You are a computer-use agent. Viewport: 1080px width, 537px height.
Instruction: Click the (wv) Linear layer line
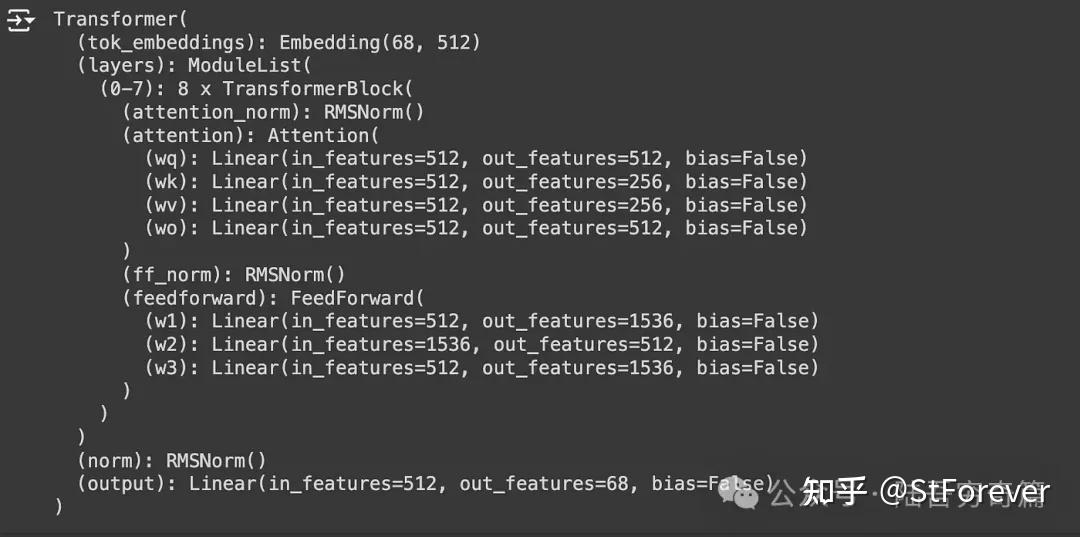pos(476,205)
